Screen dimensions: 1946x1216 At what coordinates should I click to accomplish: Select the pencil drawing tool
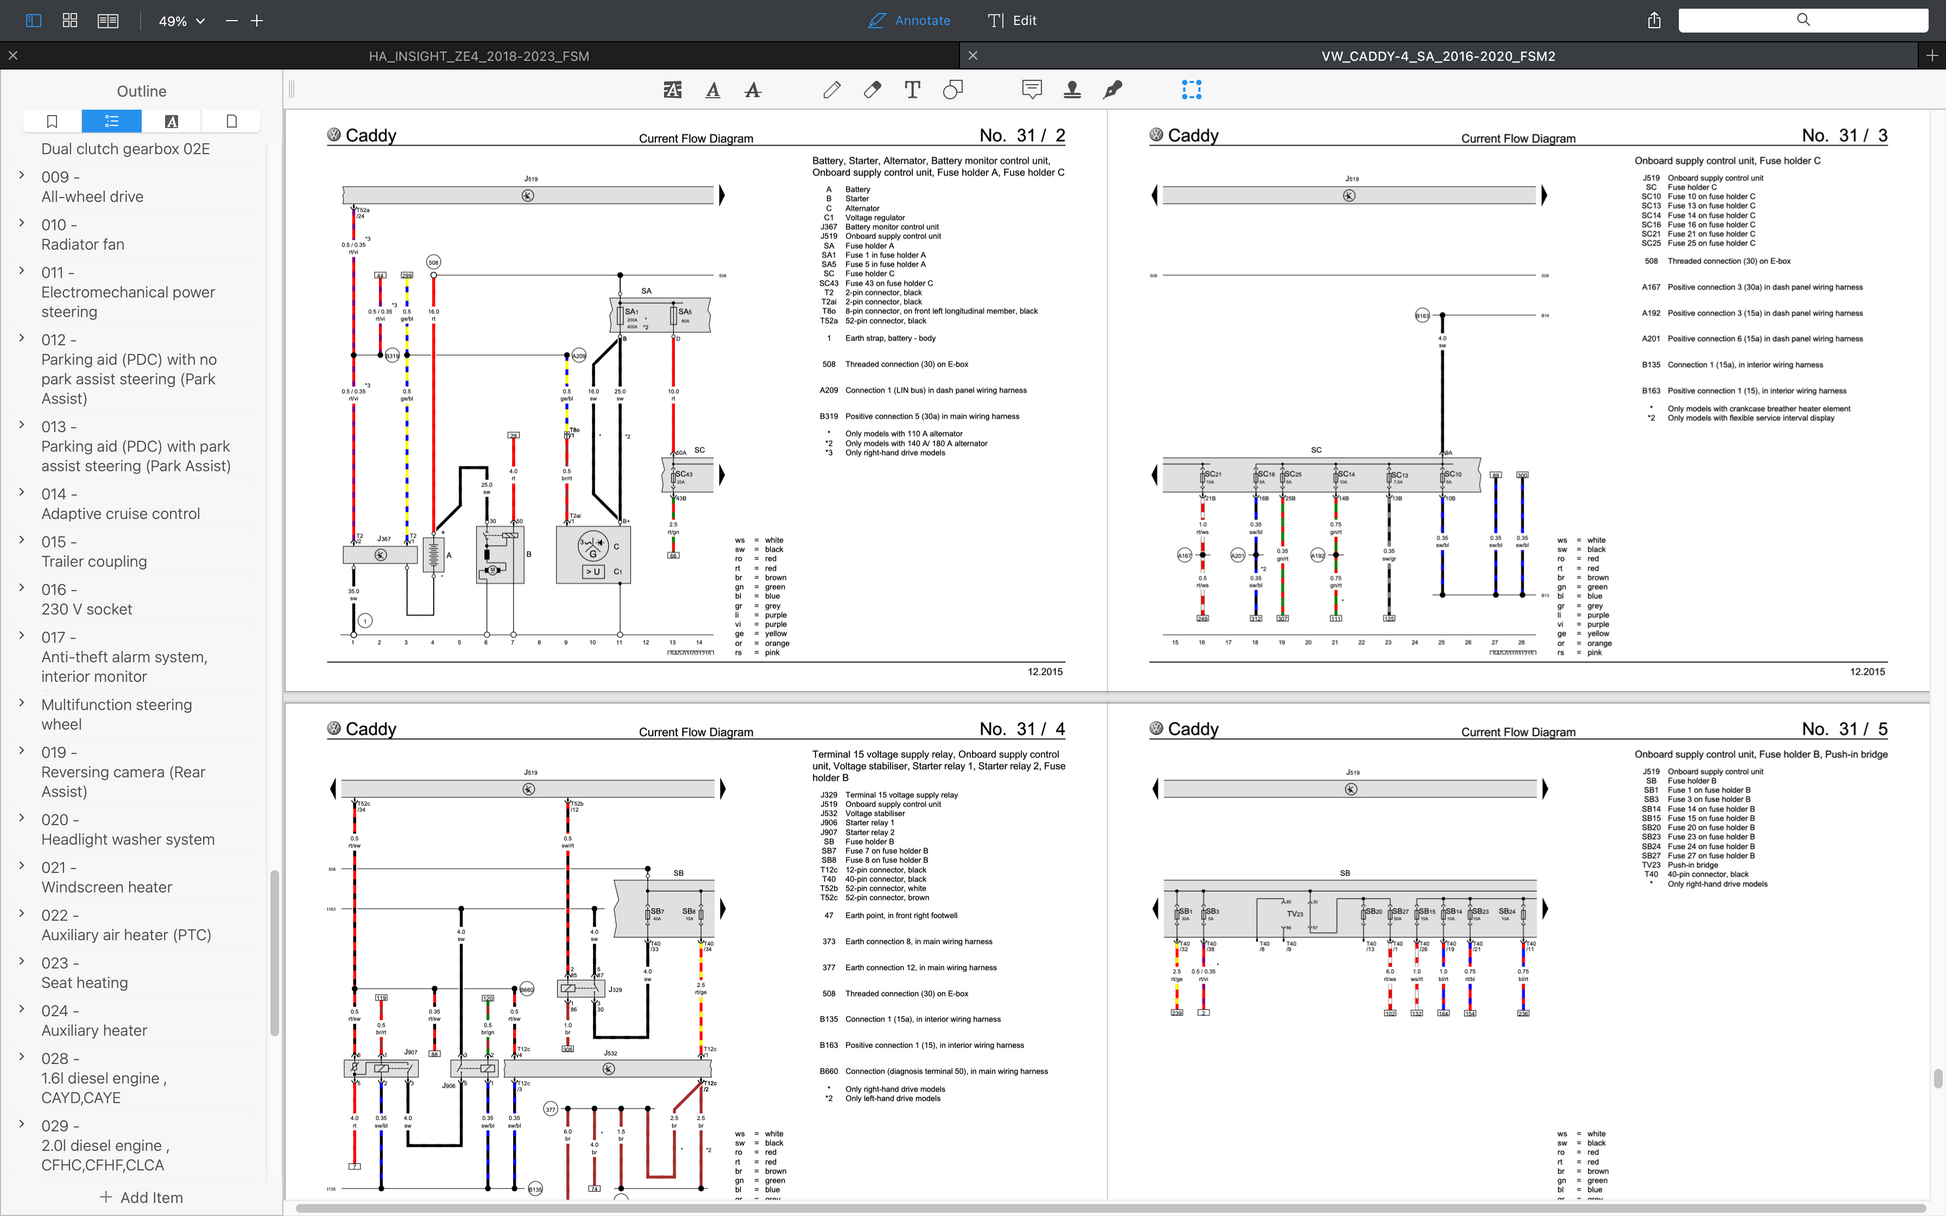[832, 90]
